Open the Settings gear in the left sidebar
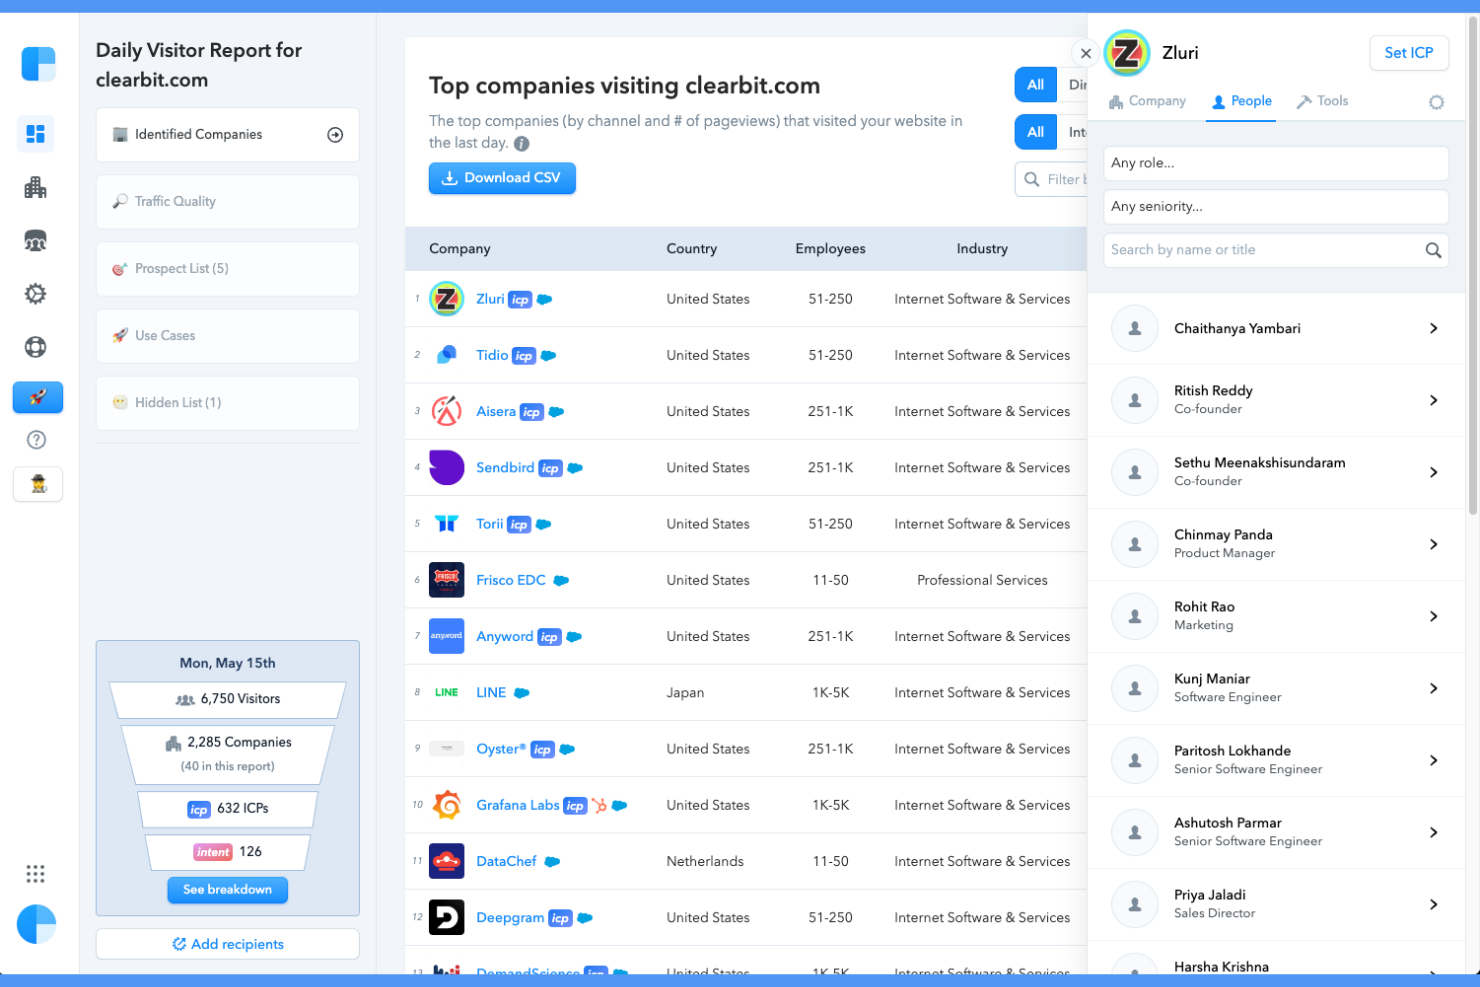The height and width of the screenshot is (987, 1480). [x=36, y=293]
